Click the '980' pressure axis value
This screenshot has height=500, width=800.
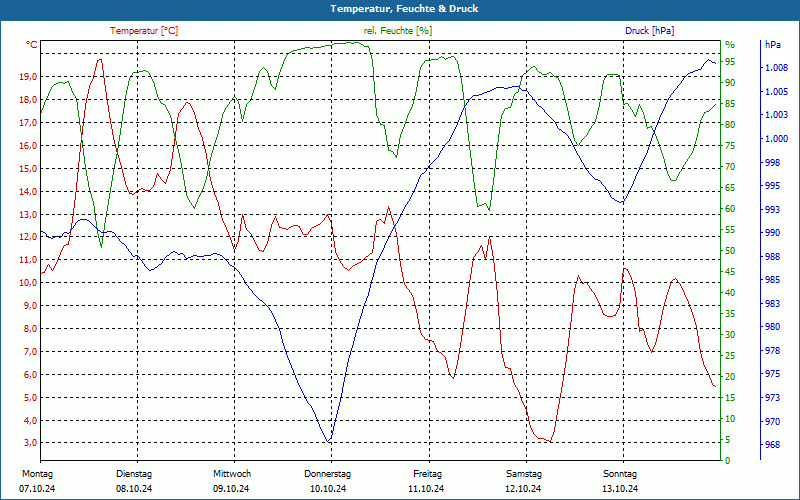[x=772, y=327]
